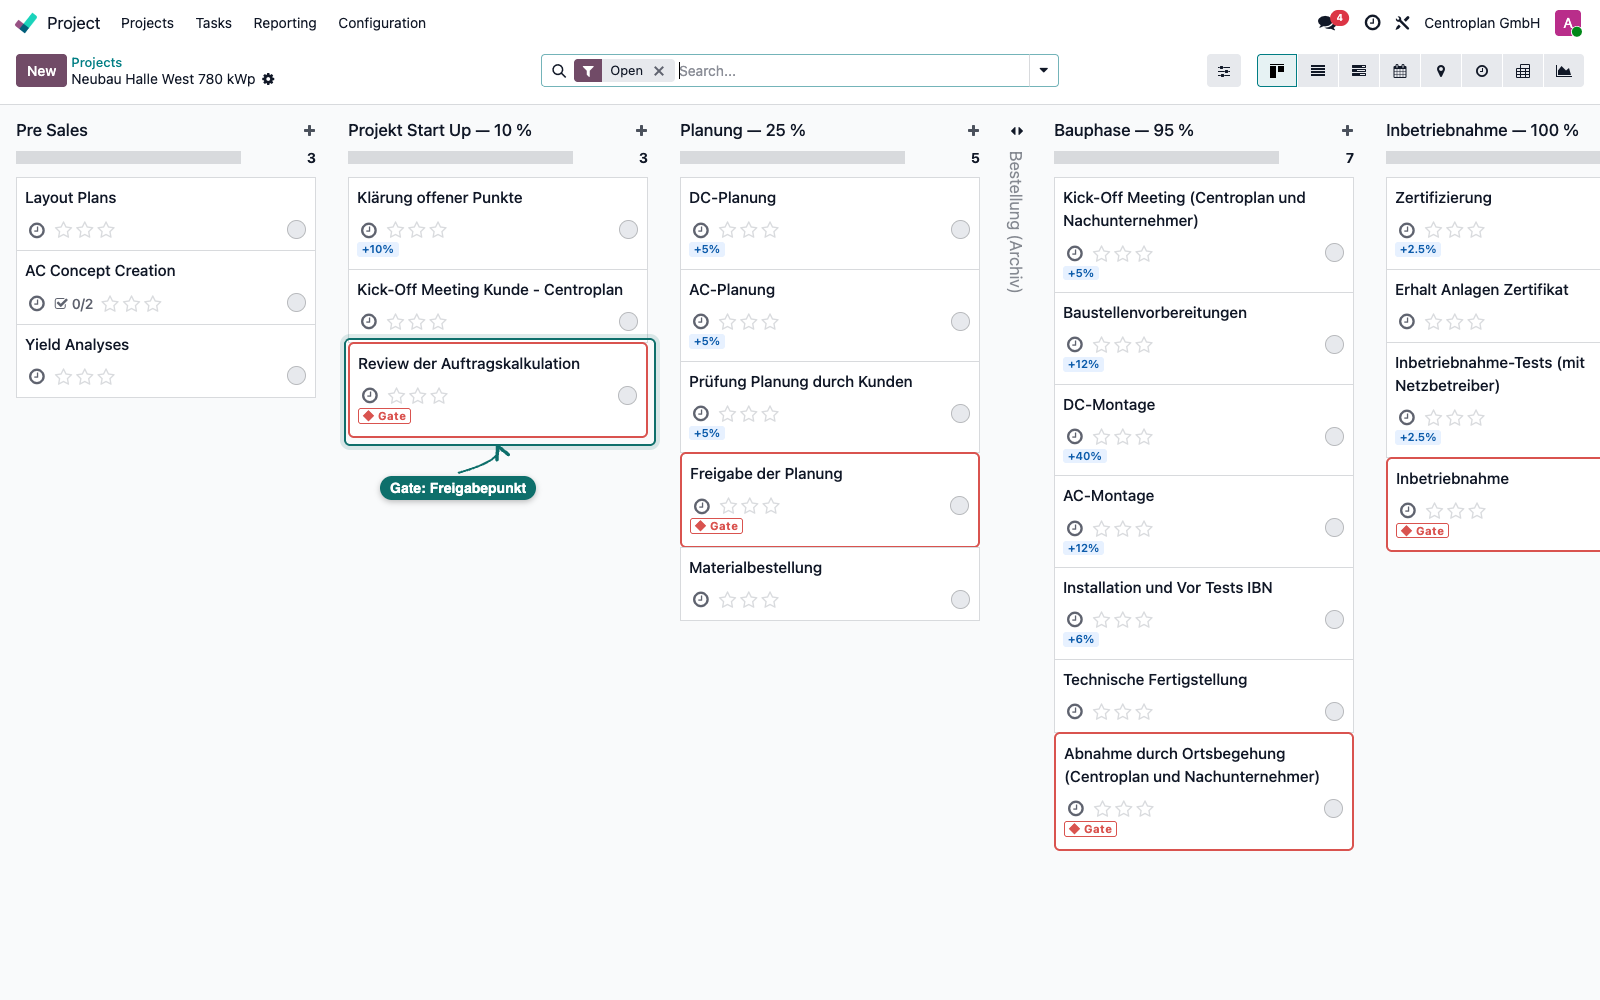Switch to Calendar view
Image resolution: width=1600 pixels, height=1000 pixels.
tap(1400, 71)
